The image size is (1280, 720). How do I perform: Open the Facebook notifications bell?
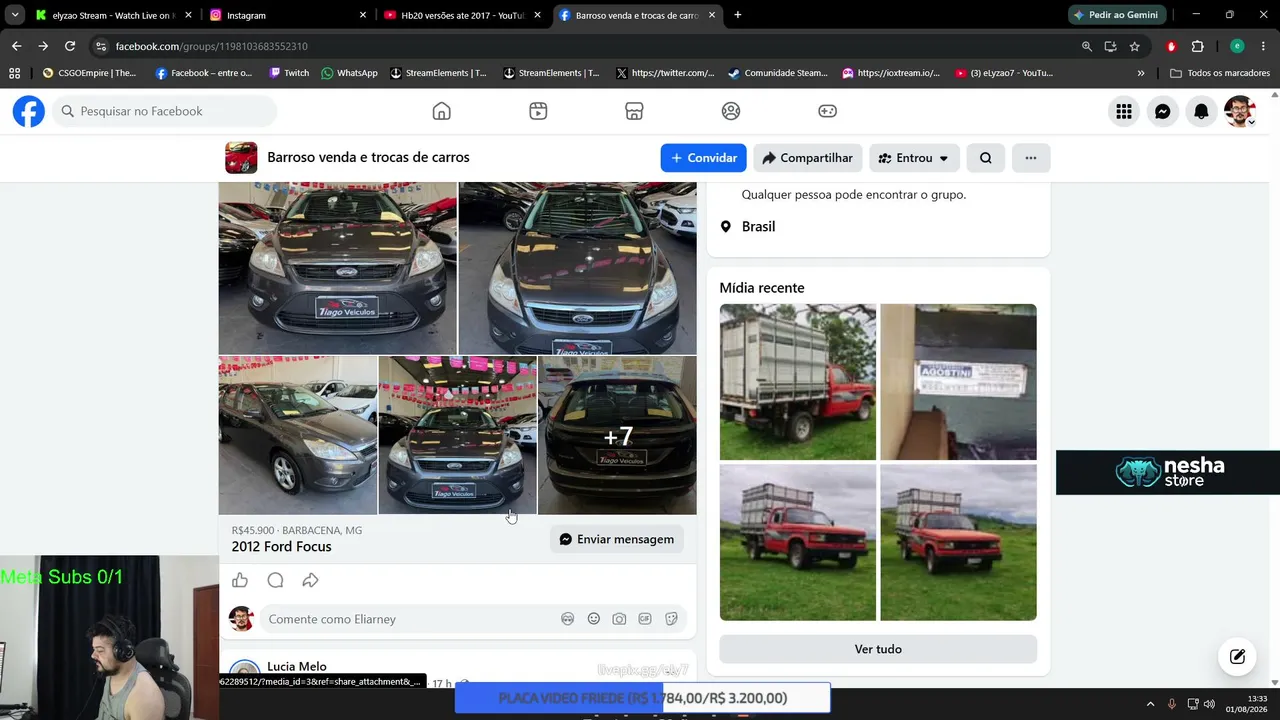pos(1201,112)
